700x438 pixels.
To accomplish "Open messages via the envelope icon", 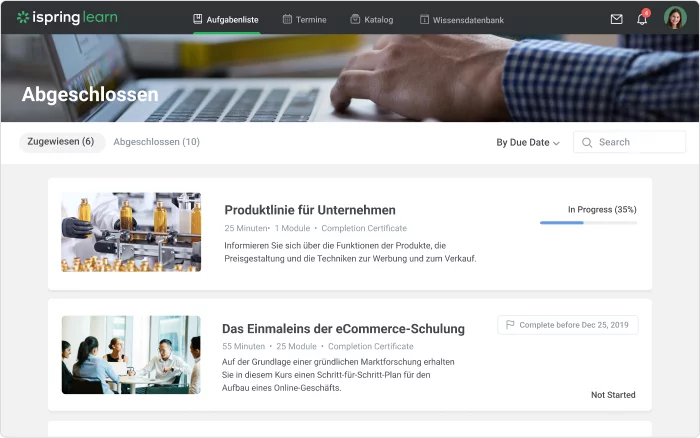I will pyautogui.click(x=617, y=19).
